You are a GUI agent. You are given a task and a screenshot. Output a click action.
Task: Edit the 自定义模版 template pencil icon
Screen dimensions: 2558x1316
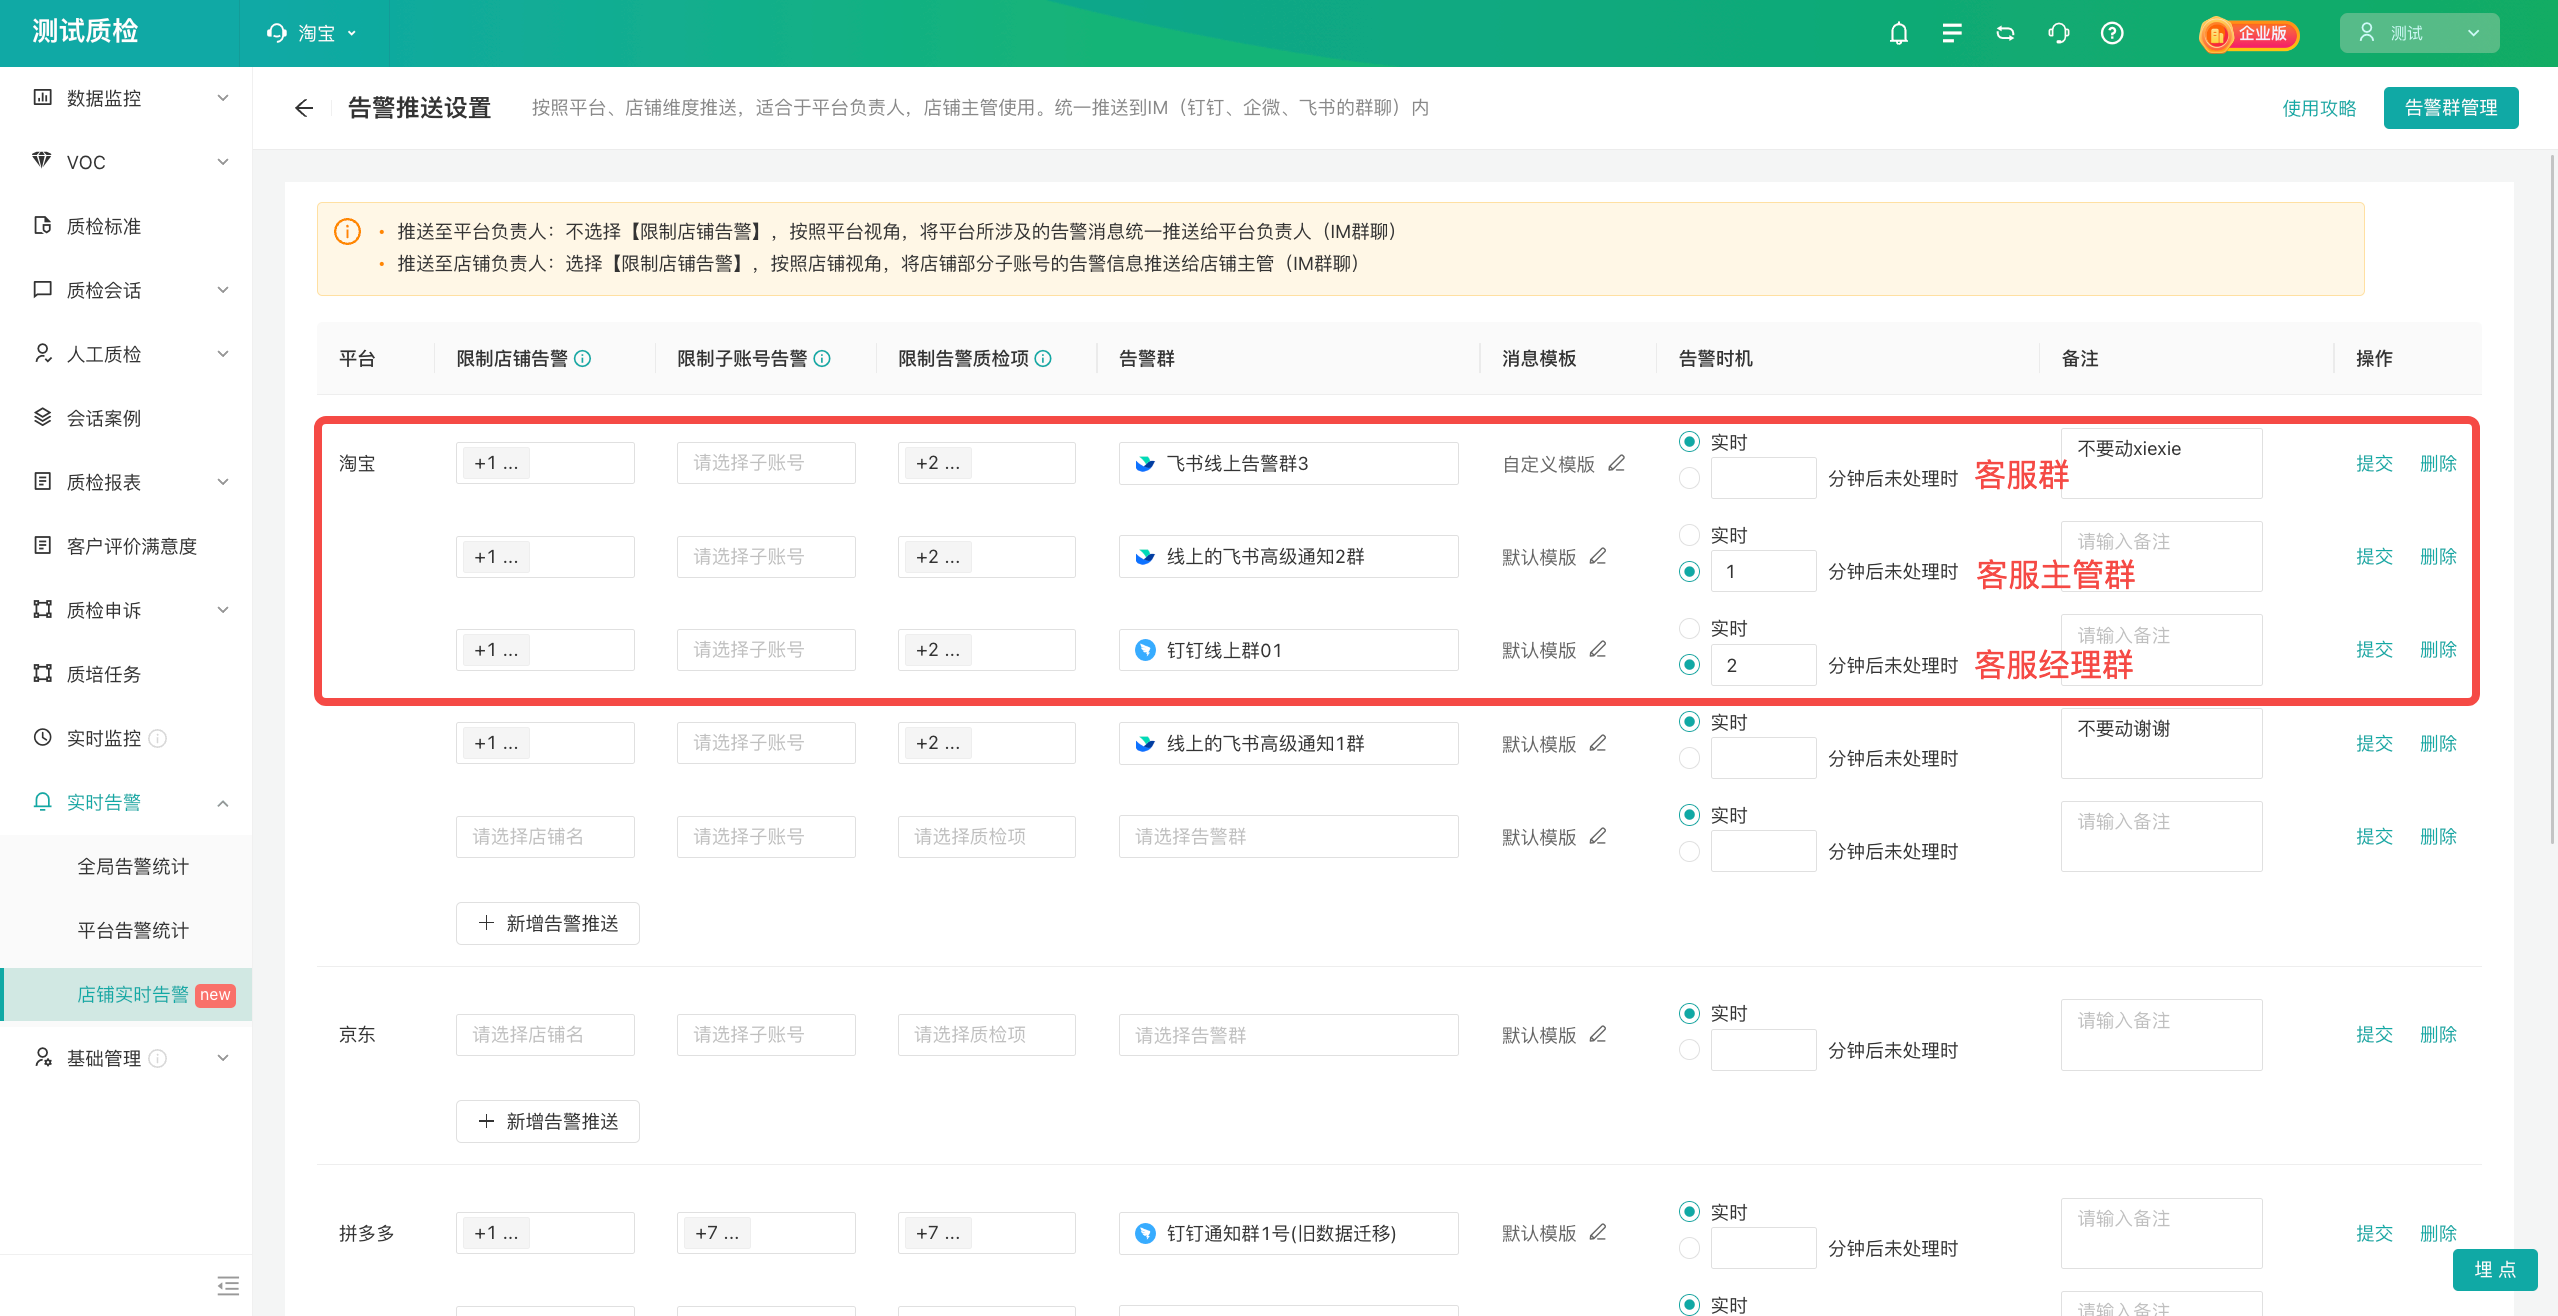point(1616,463)
